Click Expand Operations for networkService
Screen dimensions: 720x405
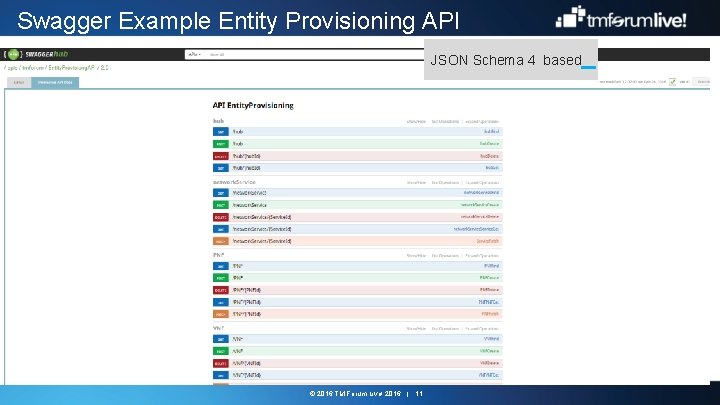pyautogui.click(x=482, y=183)
